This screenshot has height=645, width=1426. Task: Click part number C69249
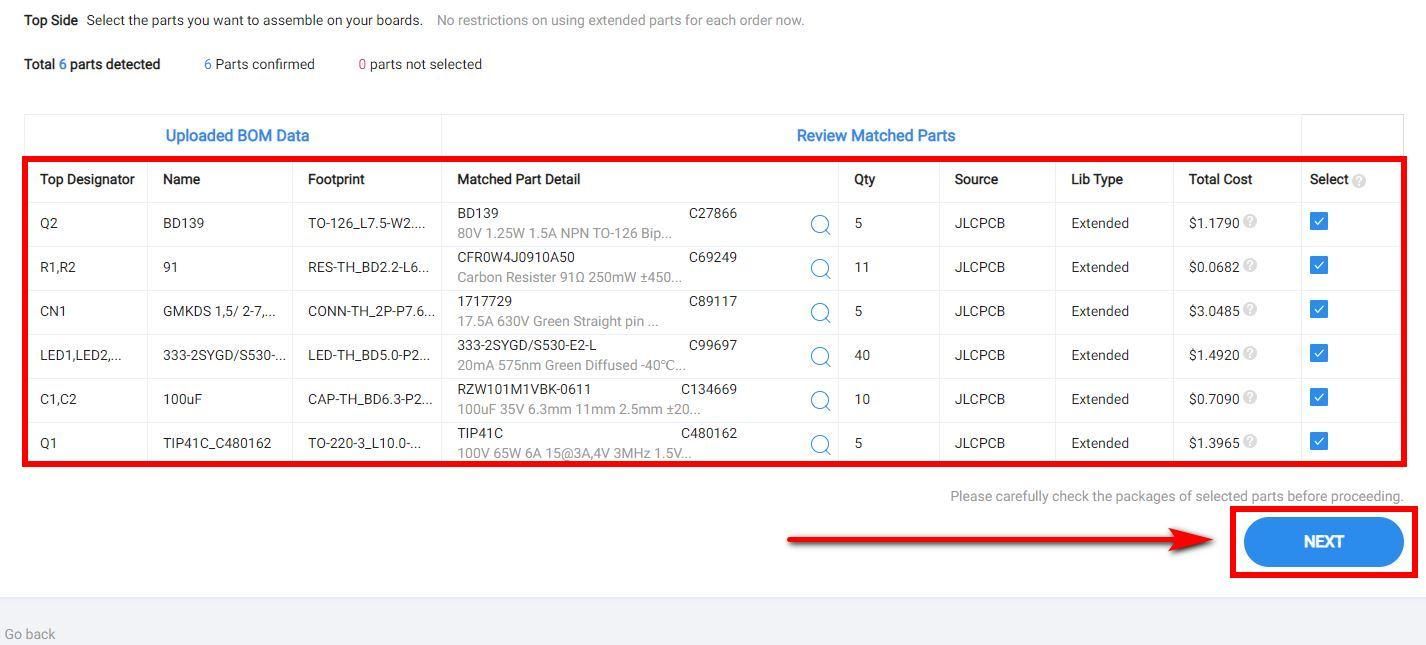point(713,257)
